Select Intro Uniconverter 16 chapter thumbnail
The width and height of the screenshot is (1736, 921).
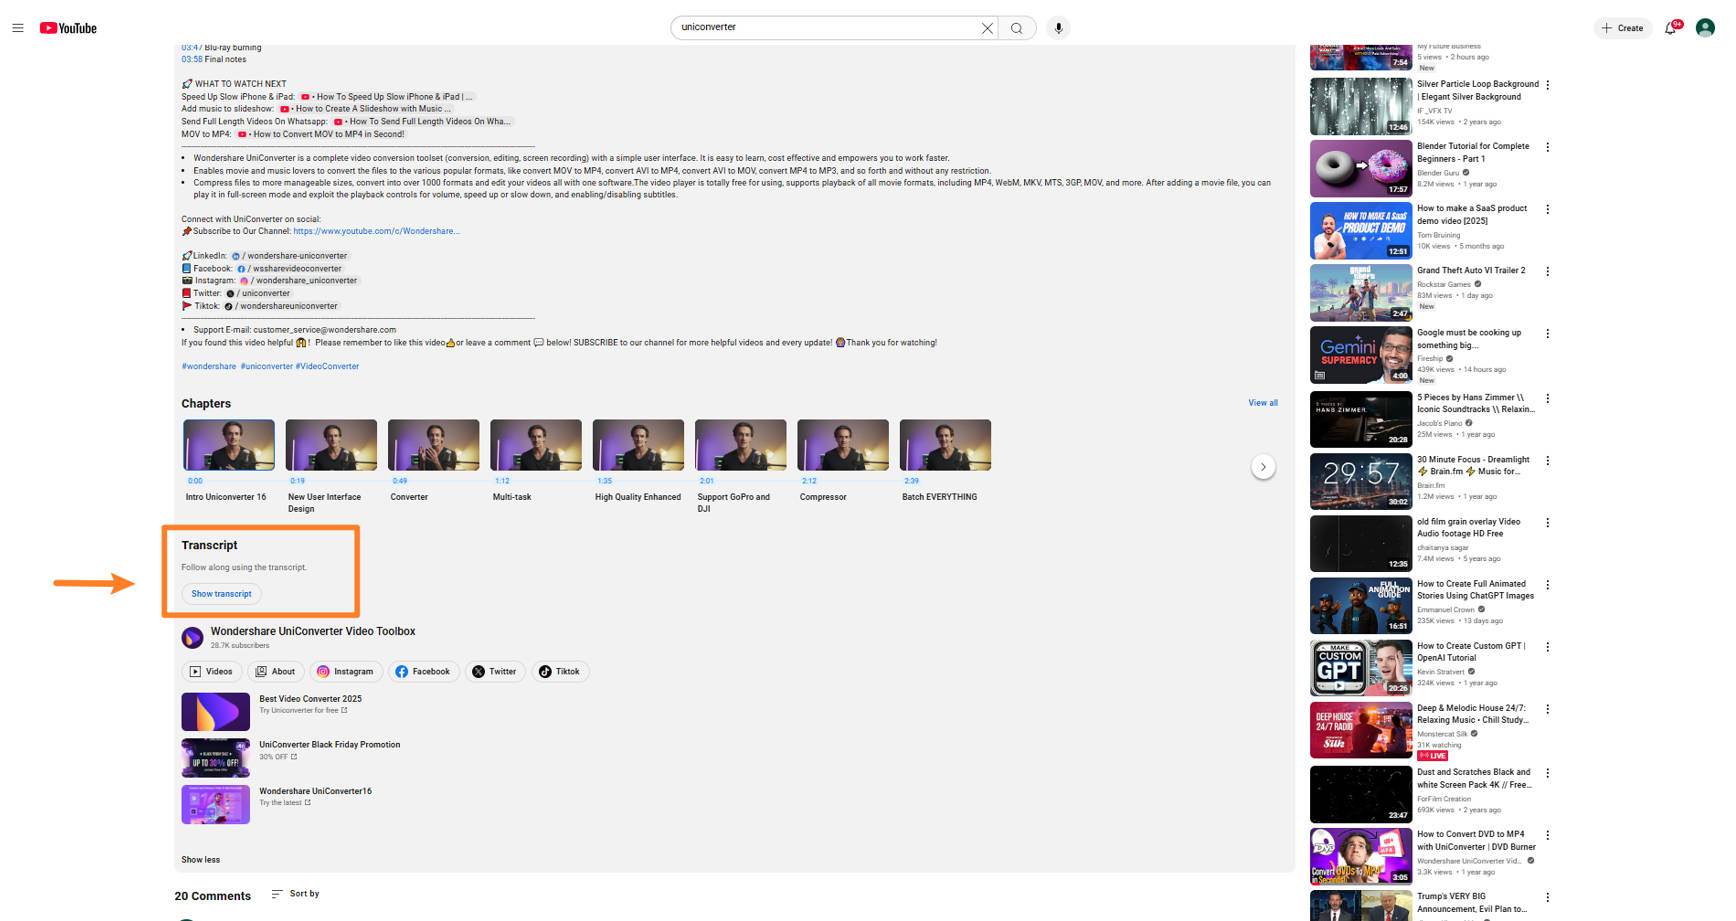click(x=229, y=445)
